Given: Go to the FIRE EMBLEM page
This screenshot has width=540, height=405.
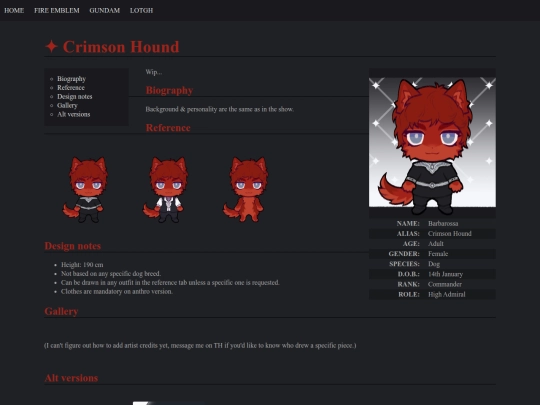Looking at the screenshot, I should tap(57, 10).
